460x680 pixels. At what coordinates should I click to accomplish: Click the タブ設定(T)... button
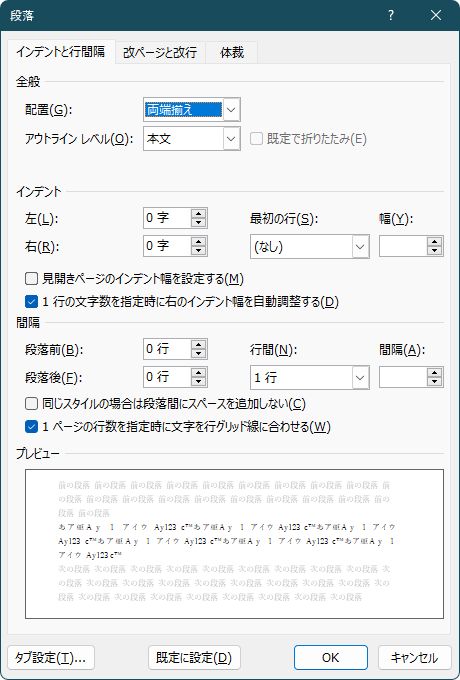pyautogui.click(x=51, y=658)
